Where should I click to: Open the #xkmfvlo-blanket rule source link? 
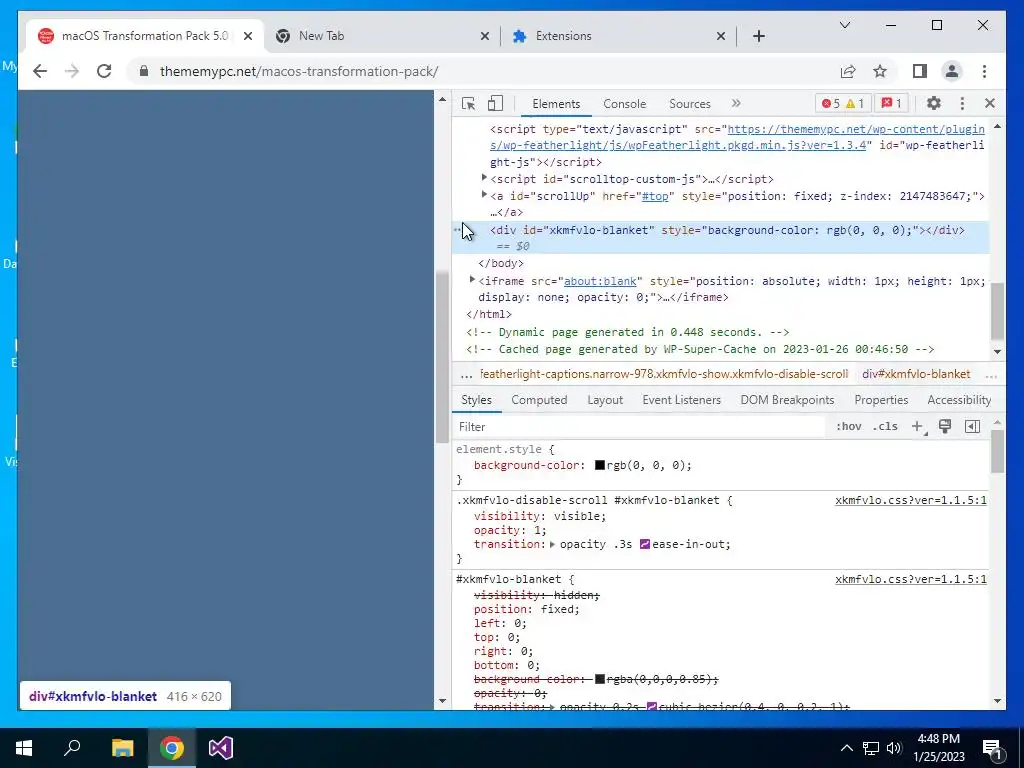click(x=910, y=579)
